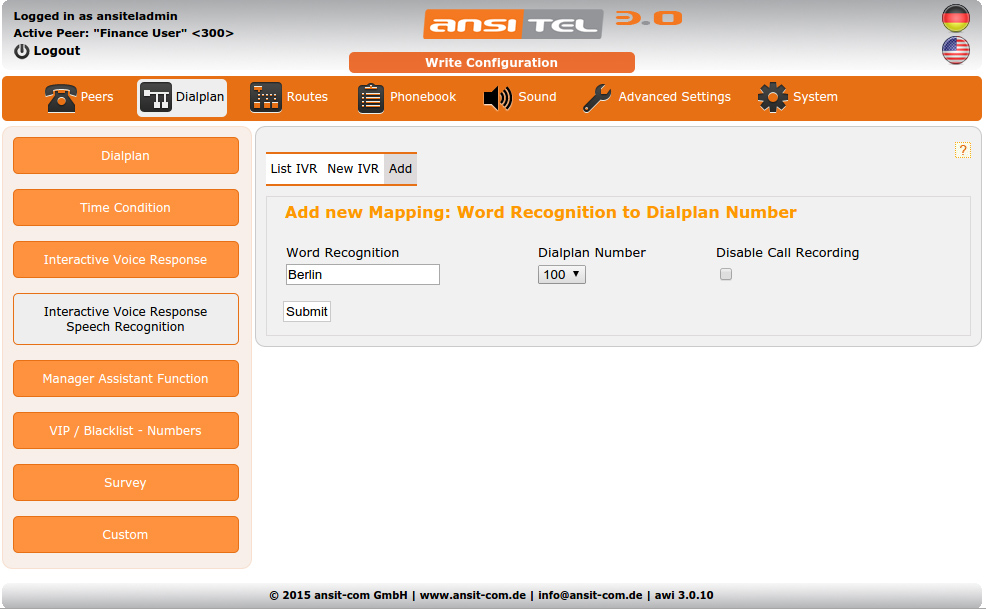This screenshot has height=609, width=986.
Task: Submit the new word mapping
Action: point(306,311)
